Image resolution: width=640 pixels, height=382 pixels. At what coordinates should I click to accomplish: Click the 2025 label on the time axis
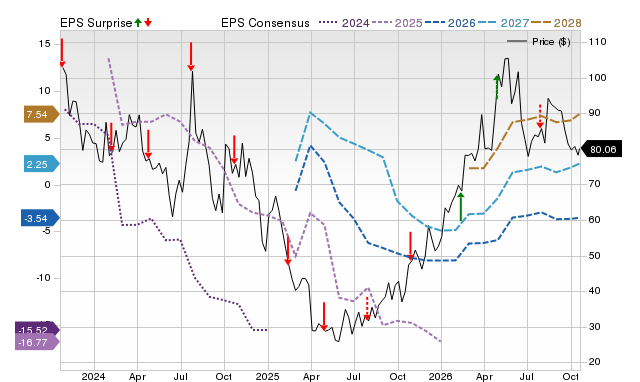(x=267, y=376)
